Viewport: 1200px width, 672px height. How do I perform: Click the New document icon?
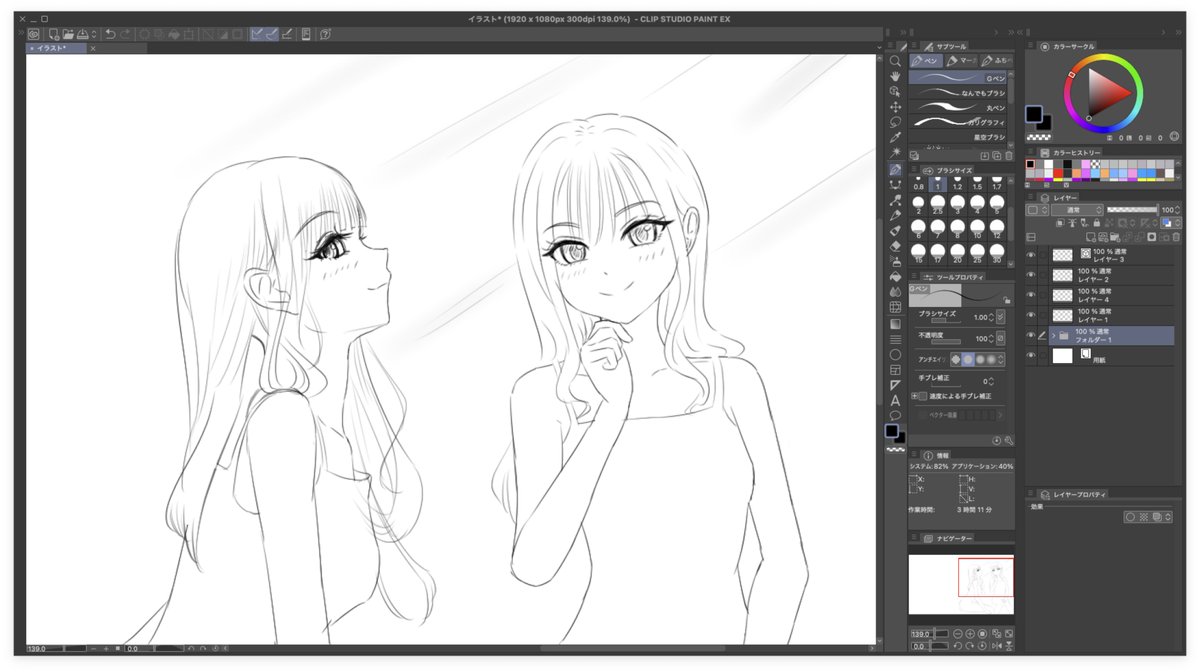(53, 34)
